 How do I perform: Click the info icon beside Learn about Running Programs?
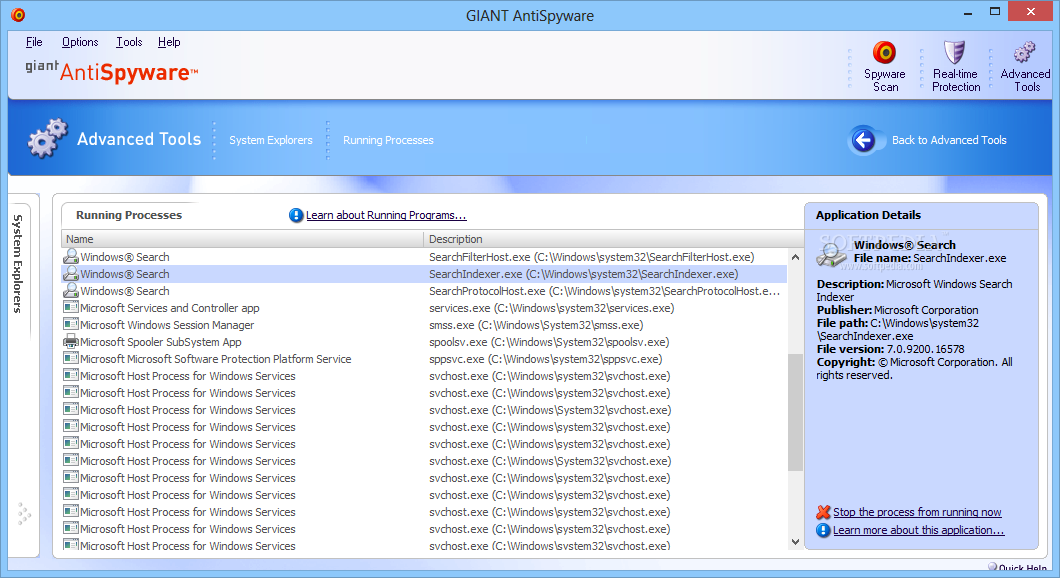(x=296, y=215)
